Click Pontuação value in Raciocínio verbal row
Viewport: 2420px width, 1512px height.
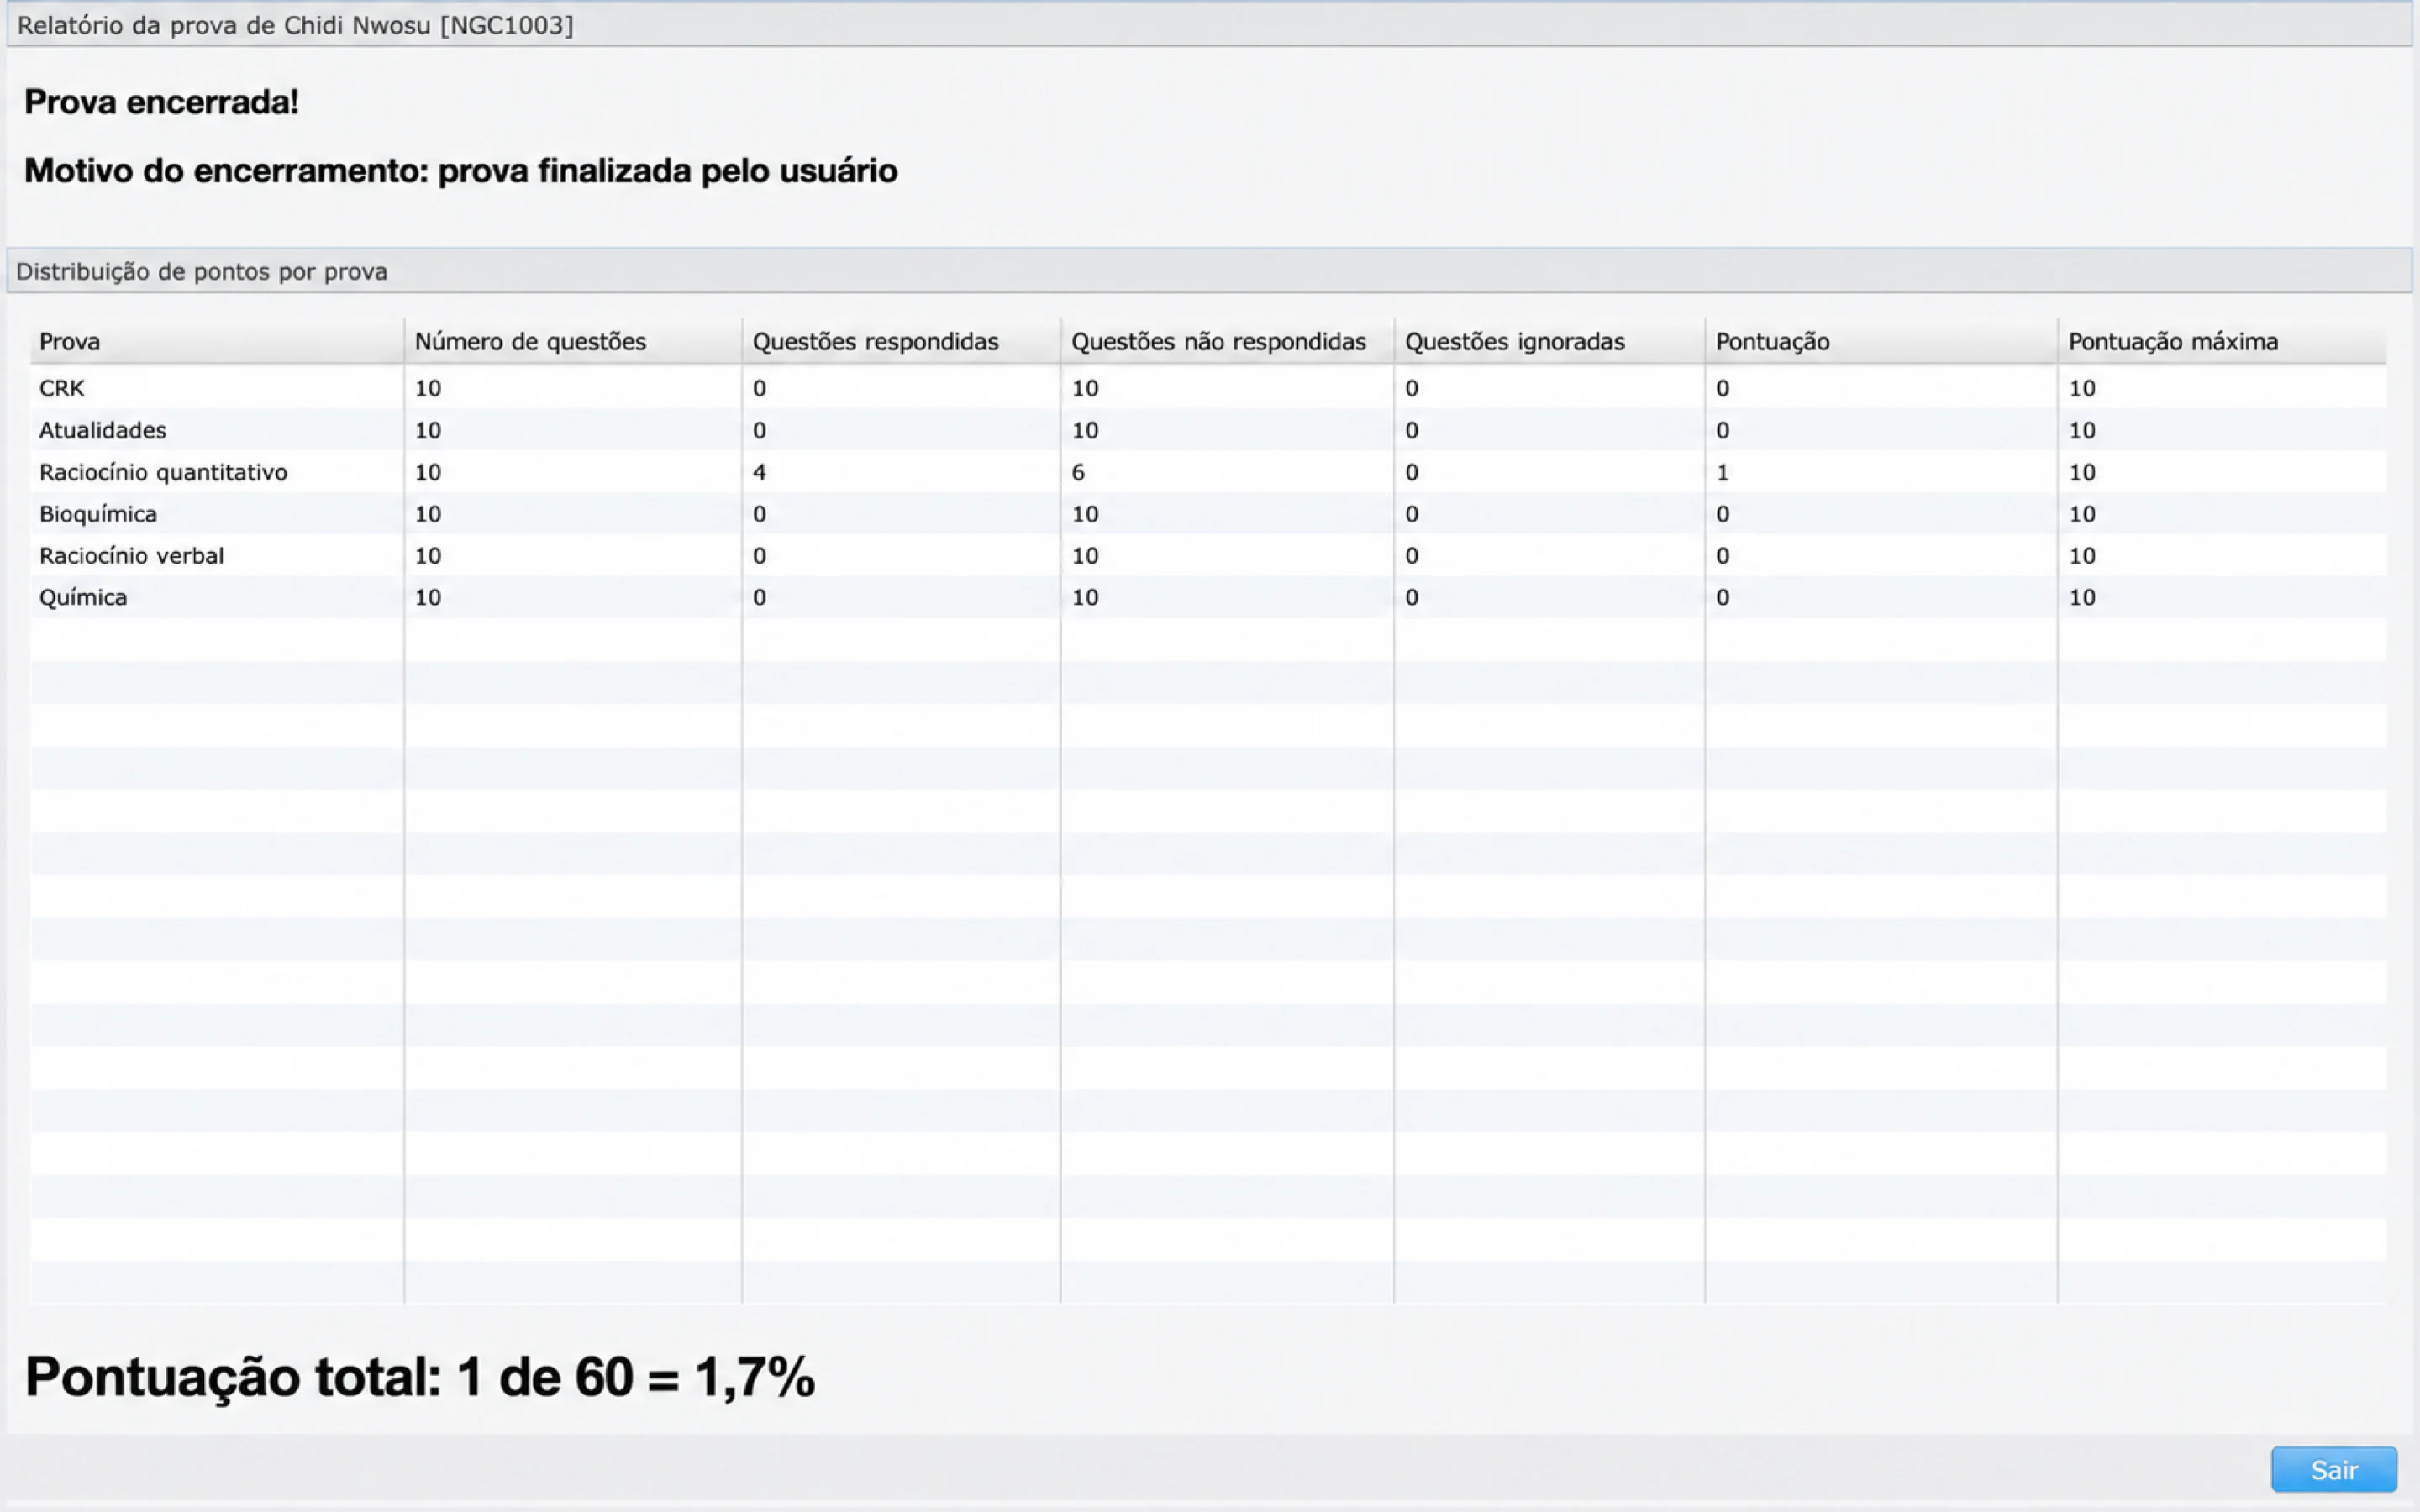point(1722,555)
